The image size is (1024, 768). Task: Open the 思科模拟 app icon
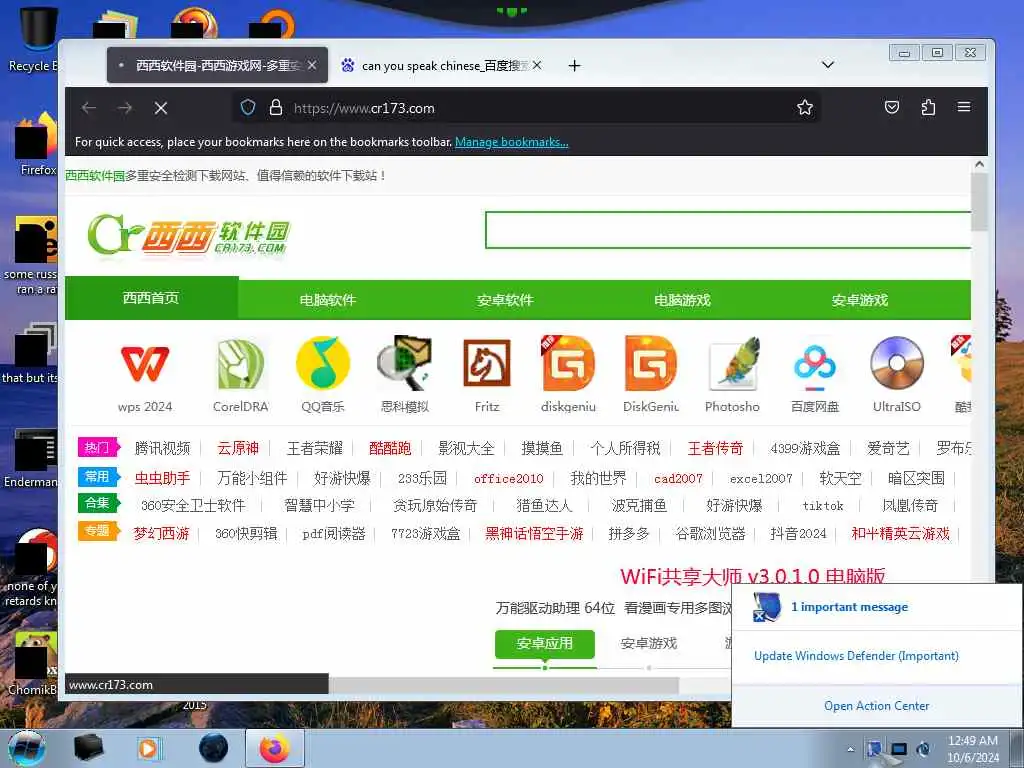click(404, 363)
